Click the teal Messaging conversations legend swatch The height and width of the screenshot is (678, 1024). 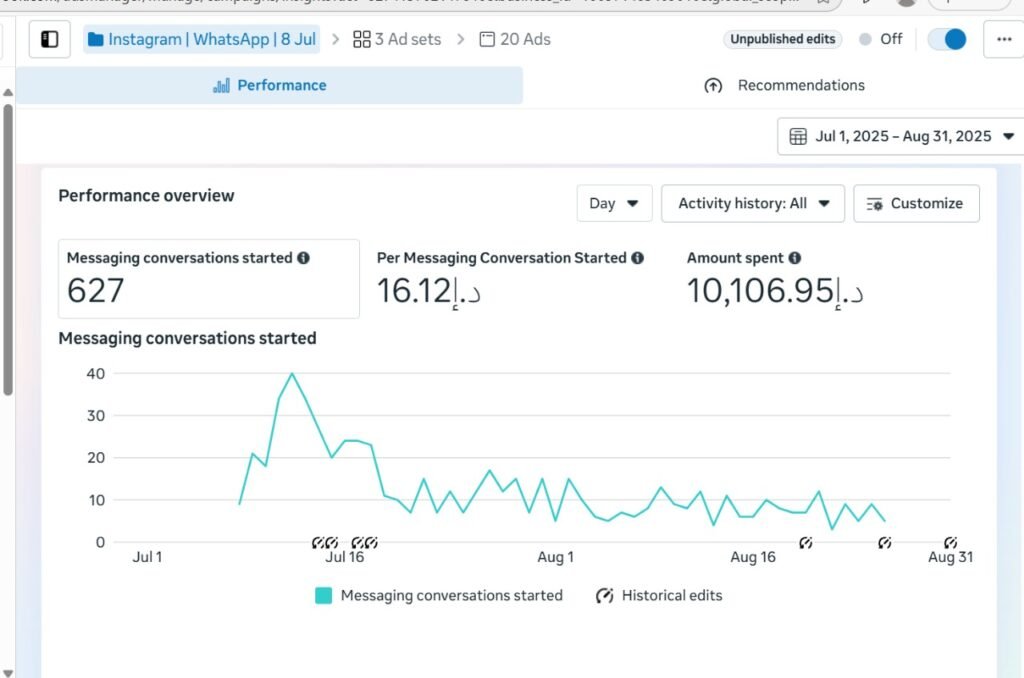click(x=323, y=596)
